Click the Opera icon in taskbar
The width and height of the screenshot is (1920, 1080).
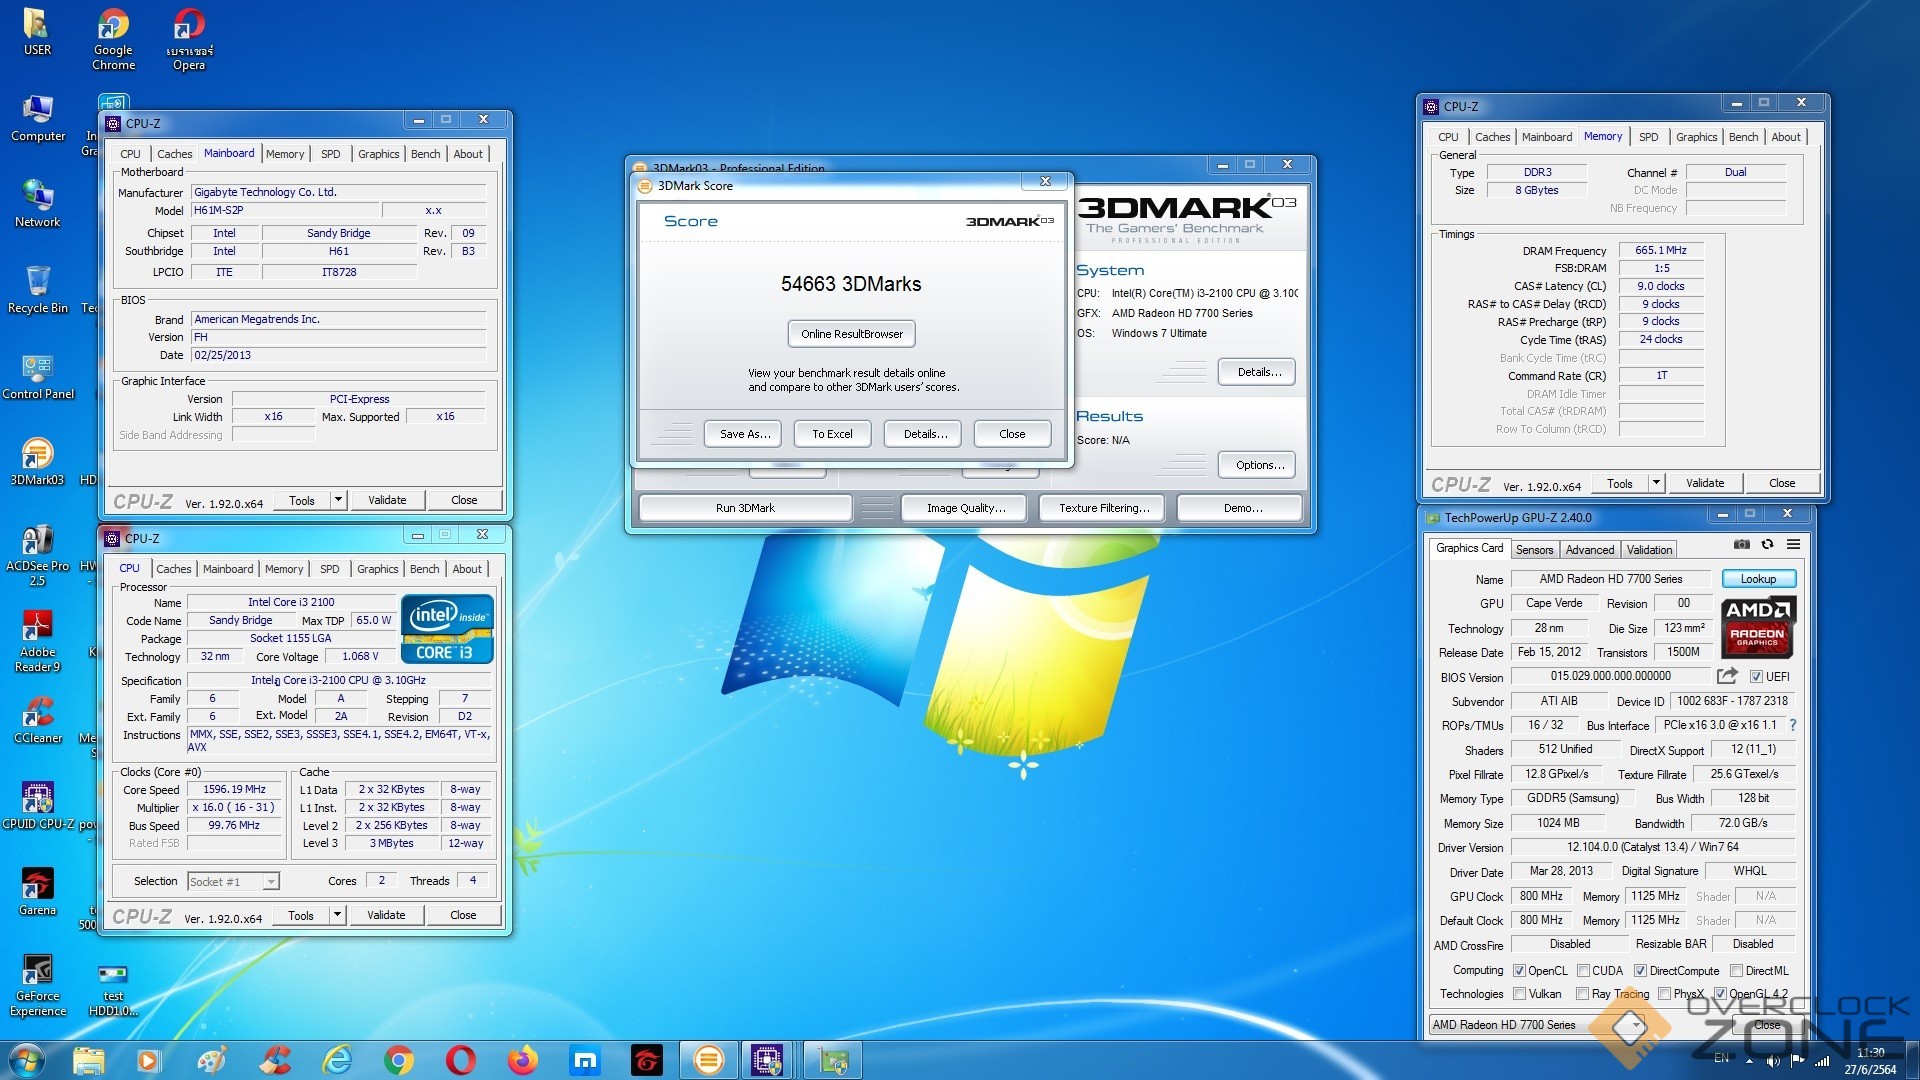(x=461, y=1060)
